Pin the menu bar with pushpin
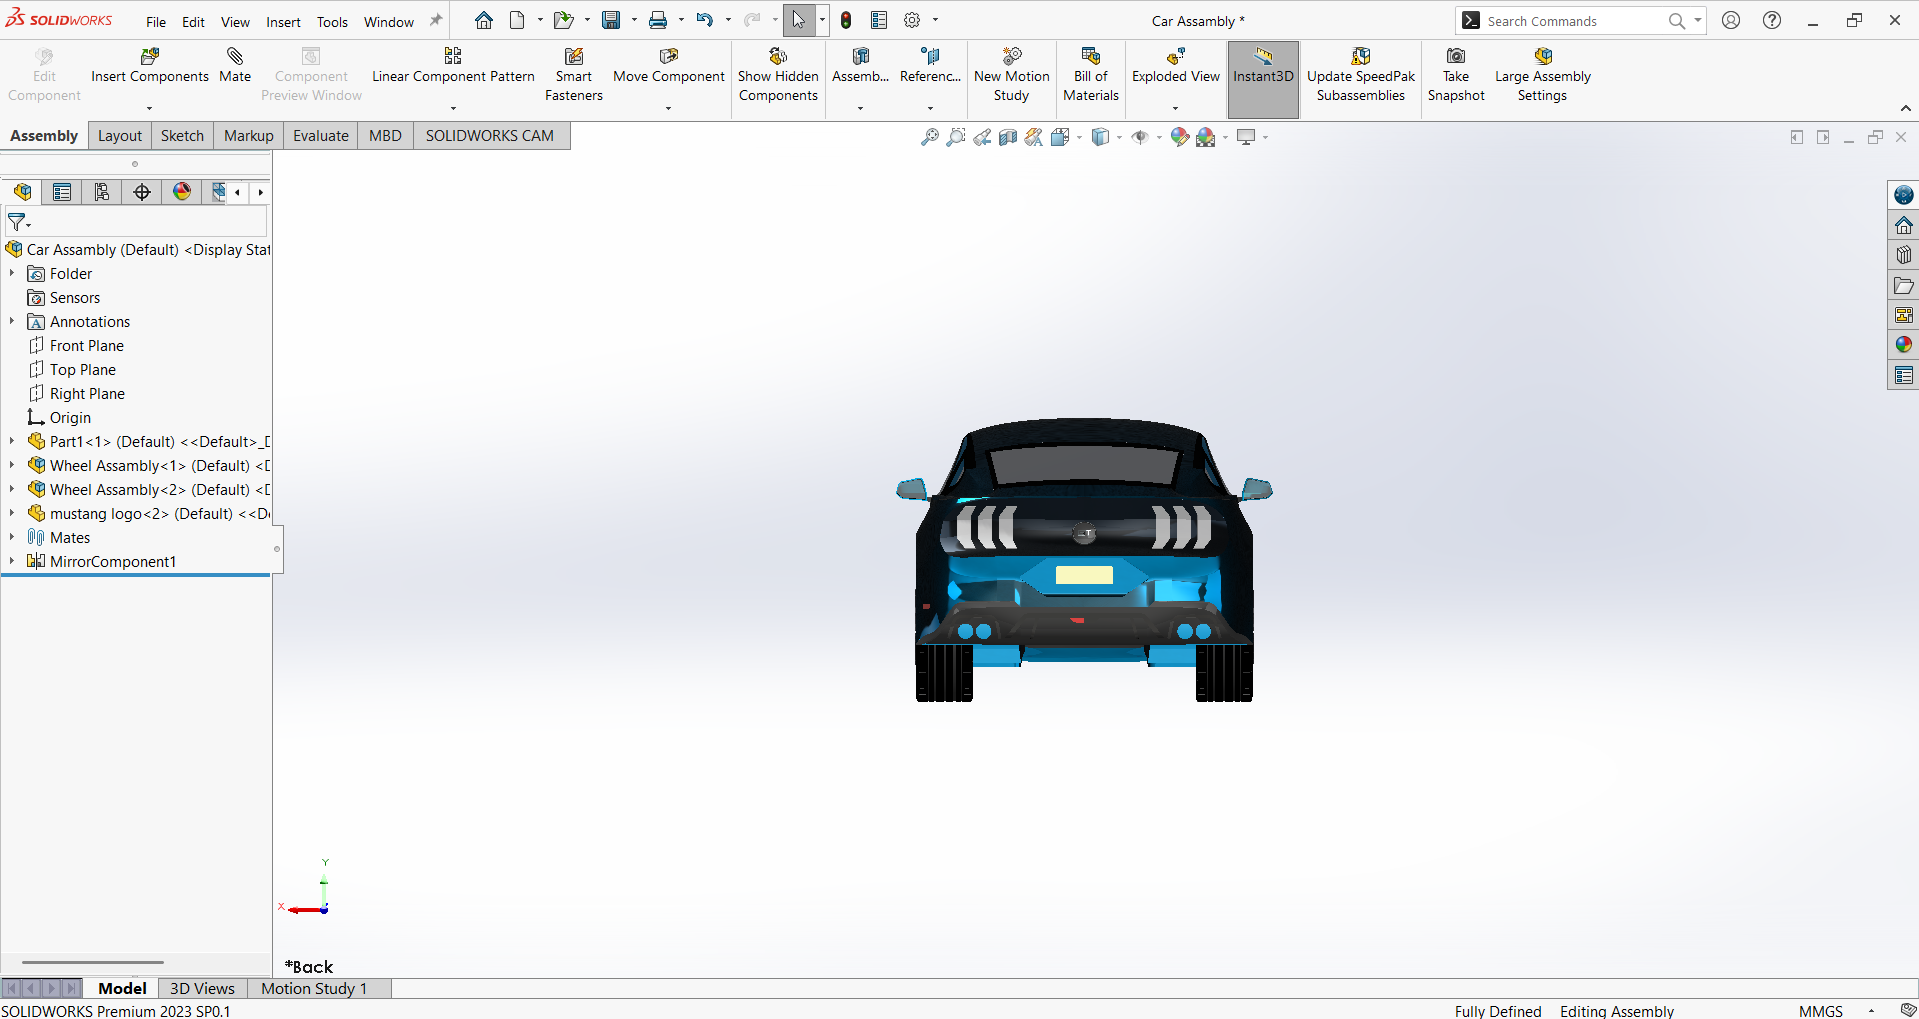The height and width of the screenshot is (1019, 1919). [x=436, y=20]
